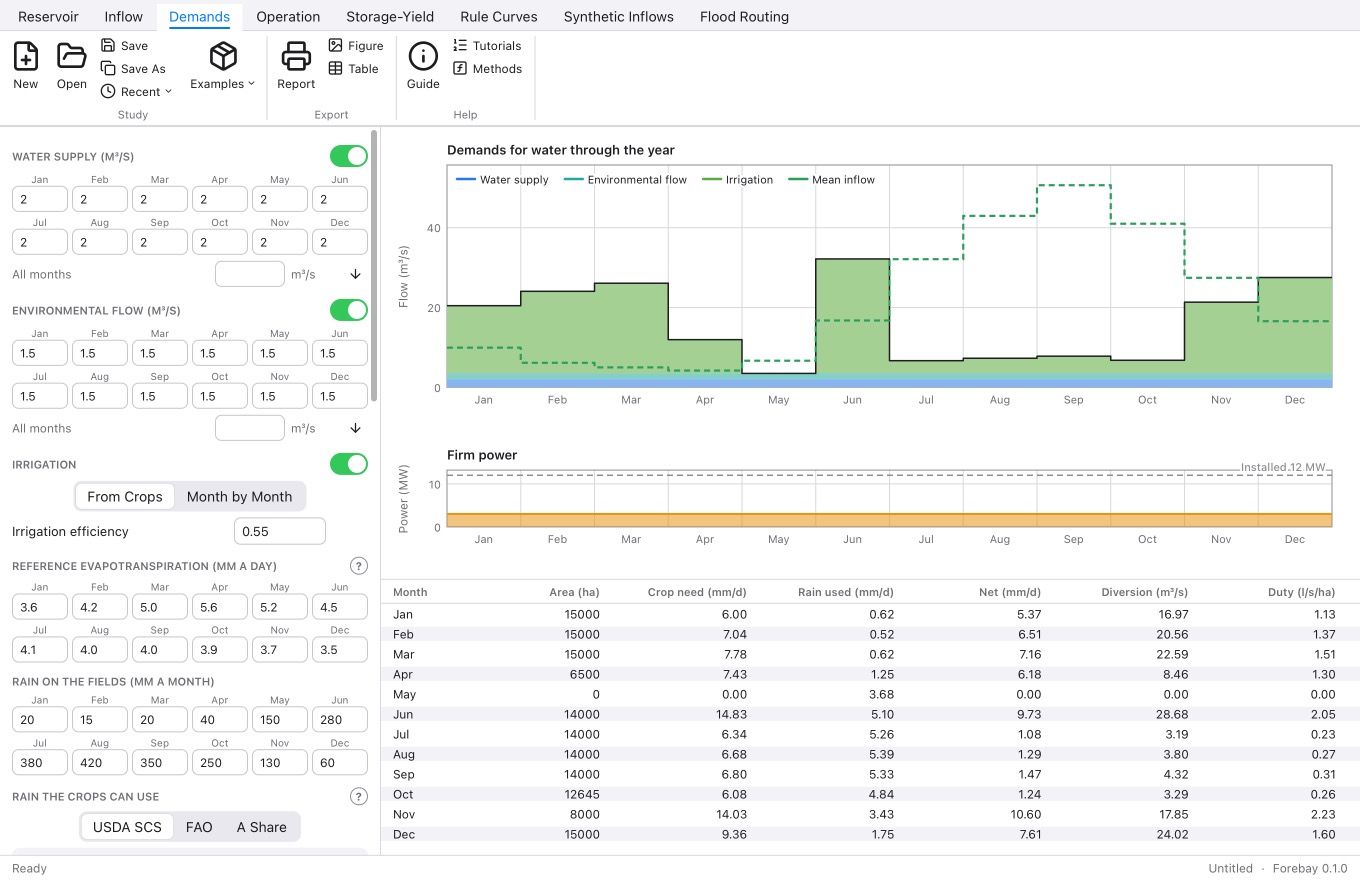The width and height of the screenshot is (1360, 880).
Task: Show help for Rain the Crops Can Use
Action: [x=359, y=797]
